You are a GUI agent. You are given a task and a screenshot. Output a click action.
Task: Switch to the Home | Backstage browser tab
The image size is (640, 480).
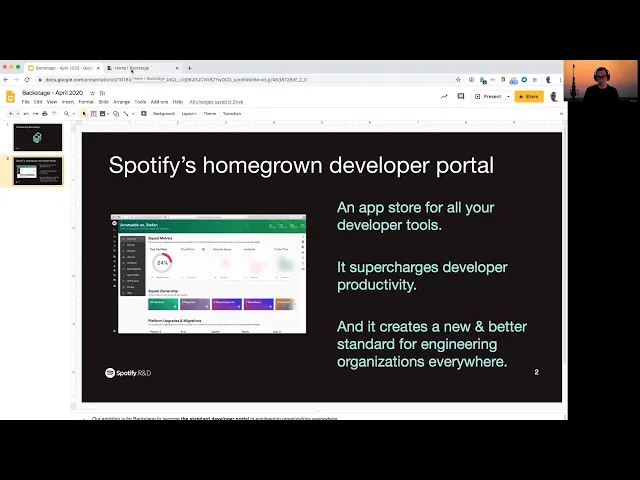[x=141, y=68]
